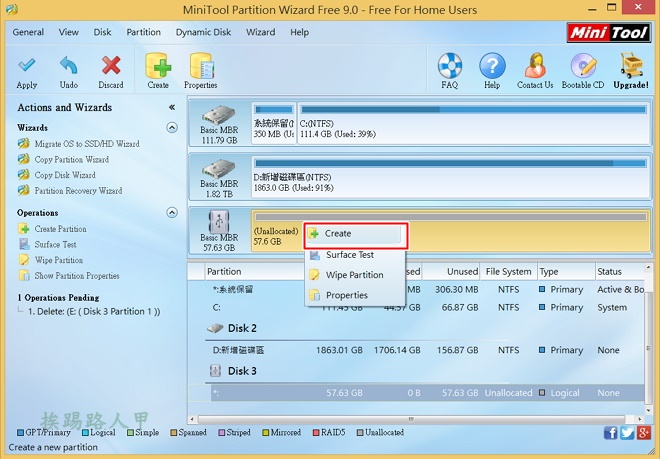Image resolution: width=660 pixels, height=459 pixels.
Task: Click the vertical scrollbar up arrow
Action: click(648, 268)
